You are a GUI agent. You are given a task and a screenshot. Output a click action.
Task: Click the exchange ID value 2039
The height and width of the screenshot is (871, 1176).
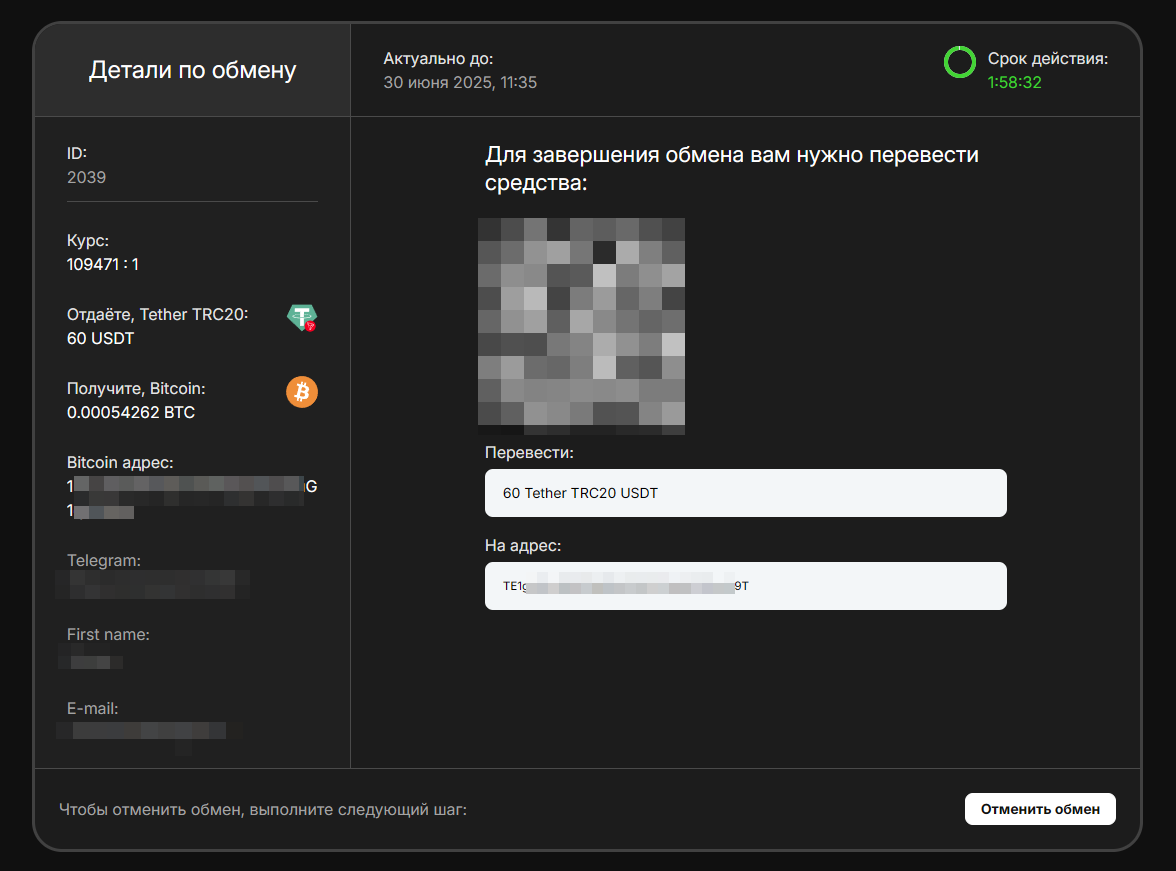click(86, 177)
